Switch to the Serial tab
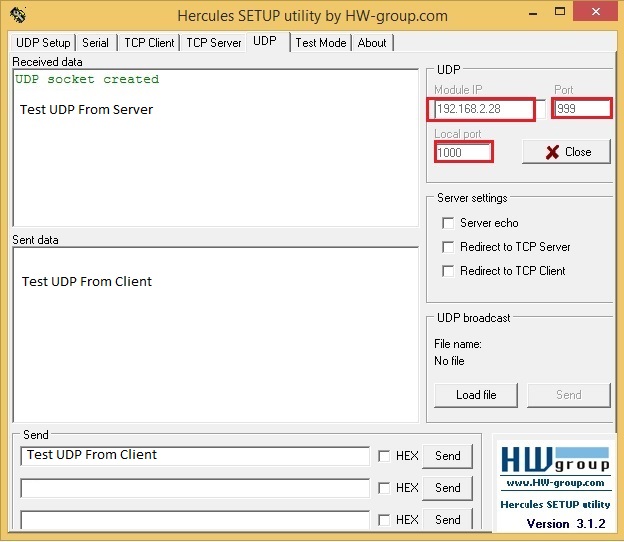 coord(96,43)
